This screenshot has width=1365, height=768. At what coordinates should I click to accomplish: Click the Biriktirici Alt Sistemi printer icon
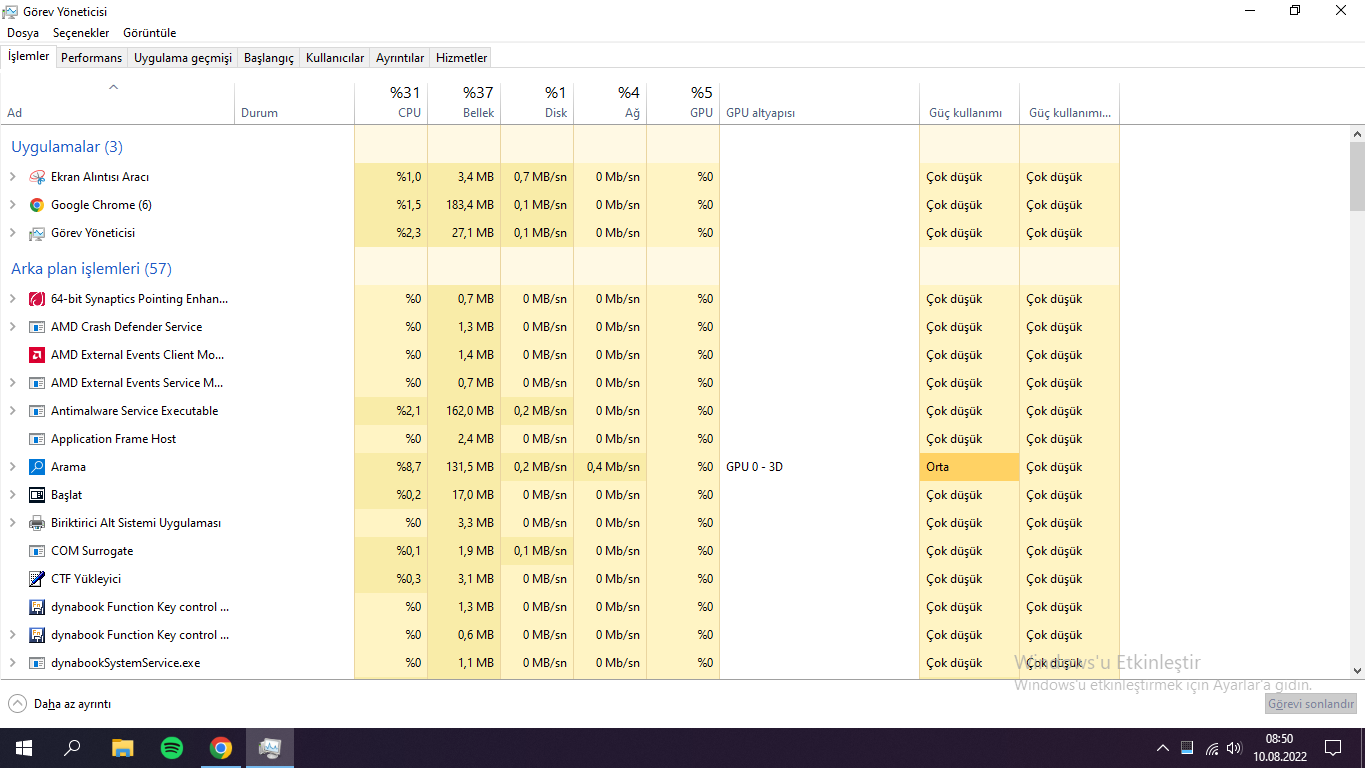click(37, 523)
